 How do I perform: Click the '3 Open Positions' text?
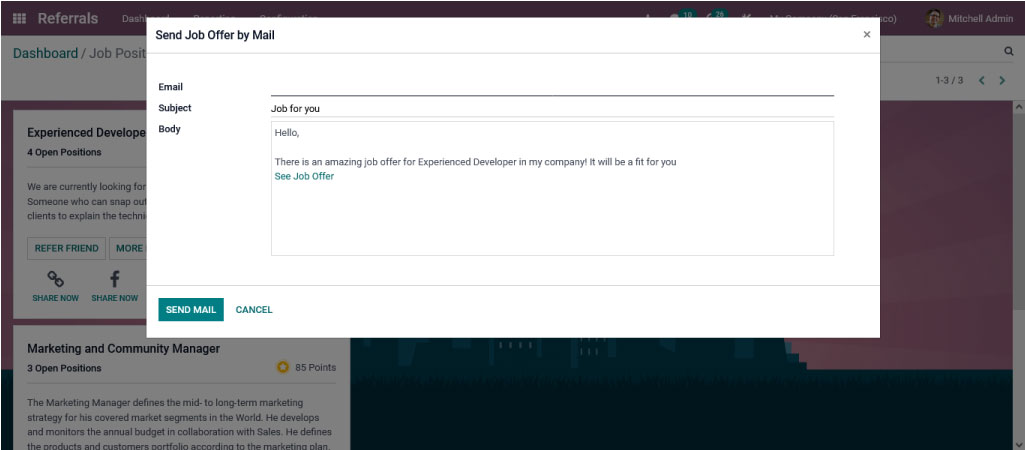pos(64,368)
